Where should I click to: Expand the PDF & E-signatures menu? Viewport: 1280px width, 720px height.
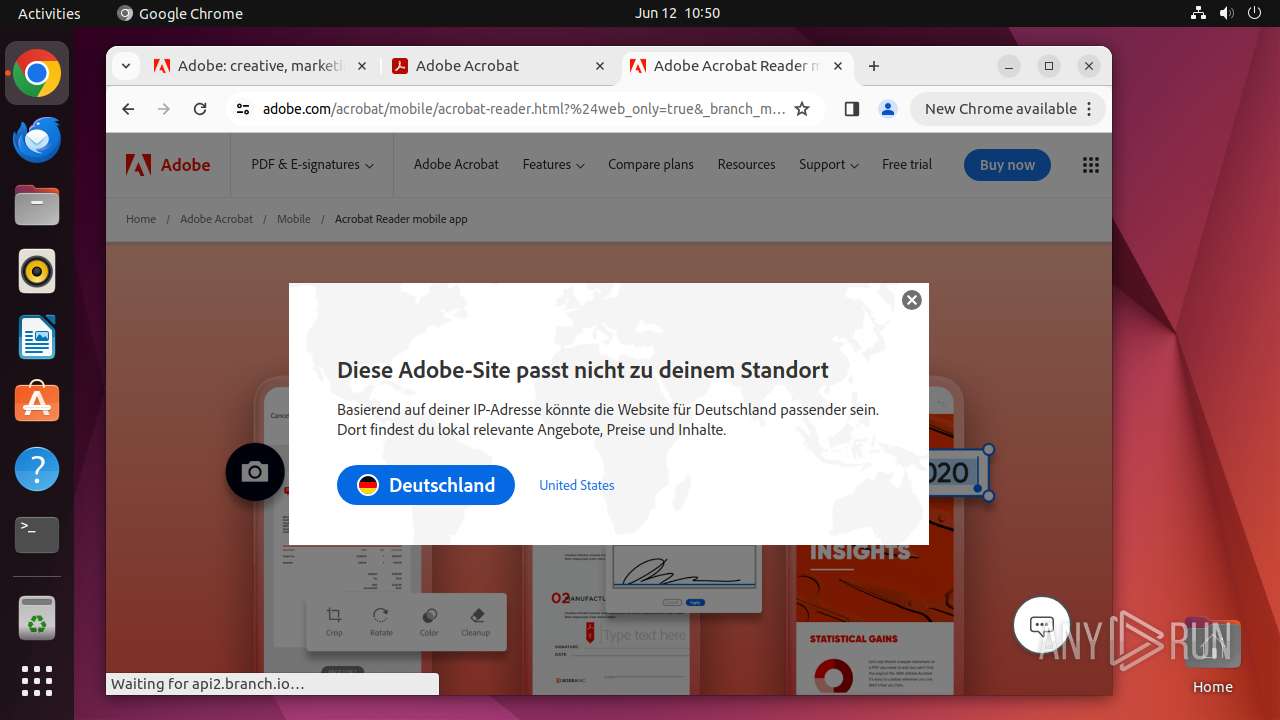click(312, 165)
